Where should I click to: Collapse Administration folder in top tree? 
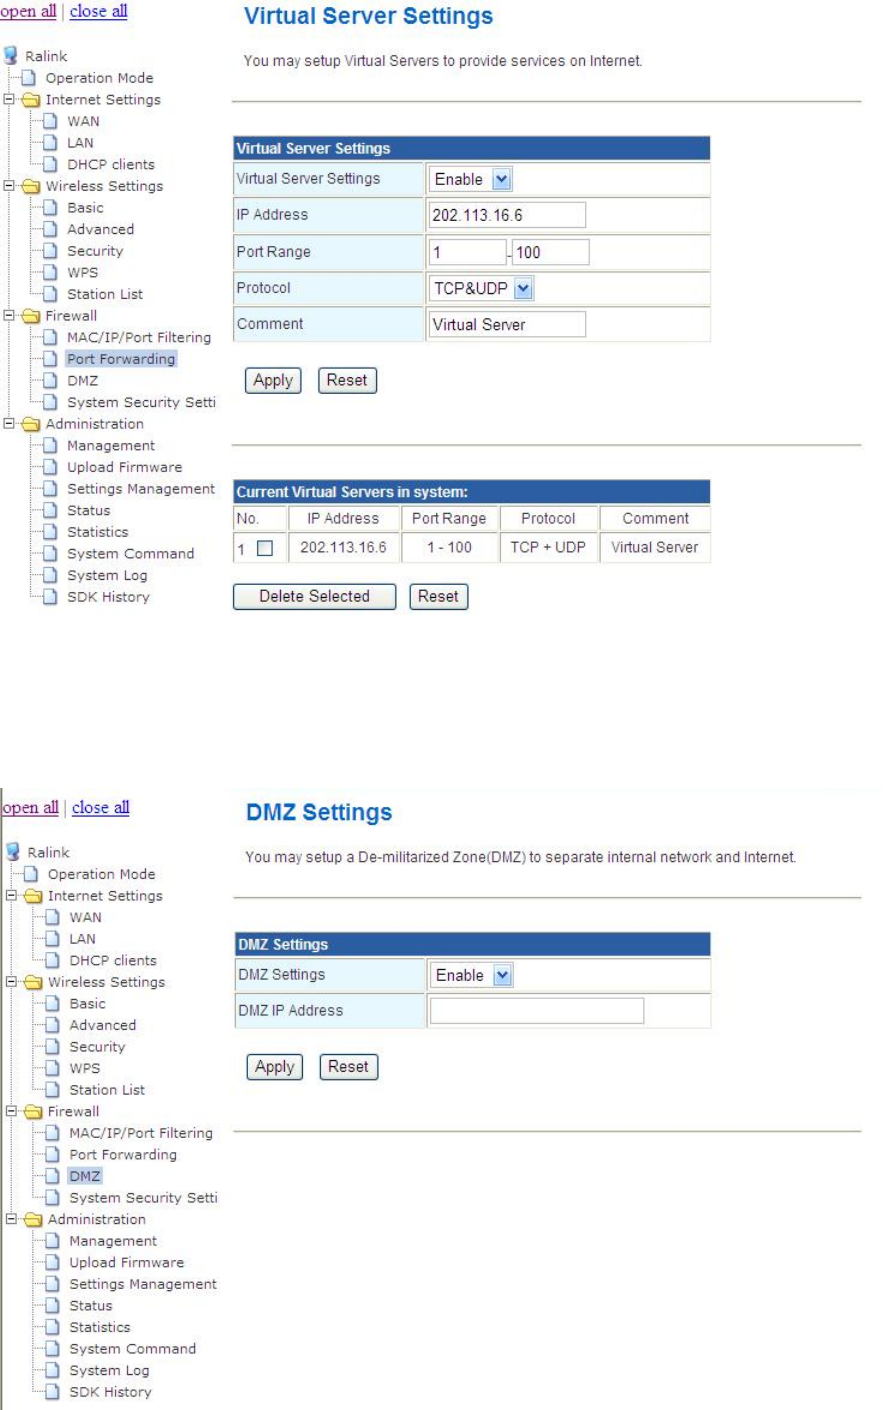click(x=9, y=423)
